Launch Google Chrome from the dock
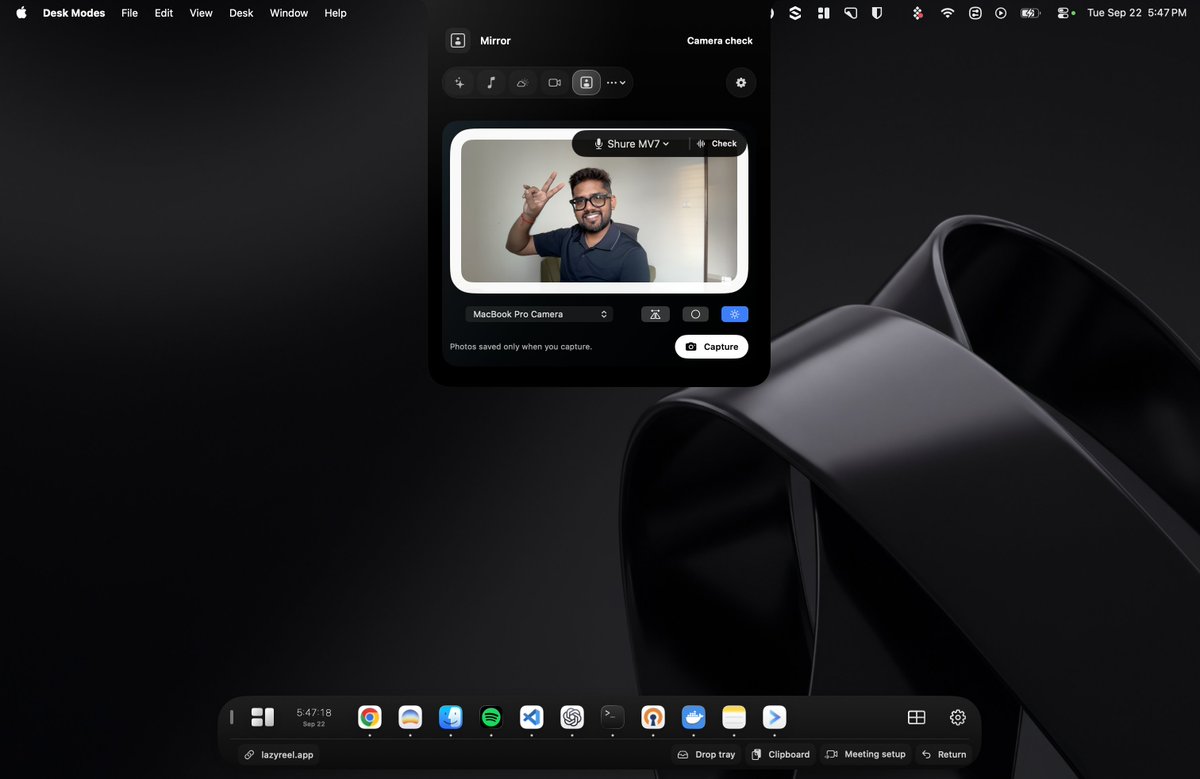The image size is (1200, 779). point(370,717)
